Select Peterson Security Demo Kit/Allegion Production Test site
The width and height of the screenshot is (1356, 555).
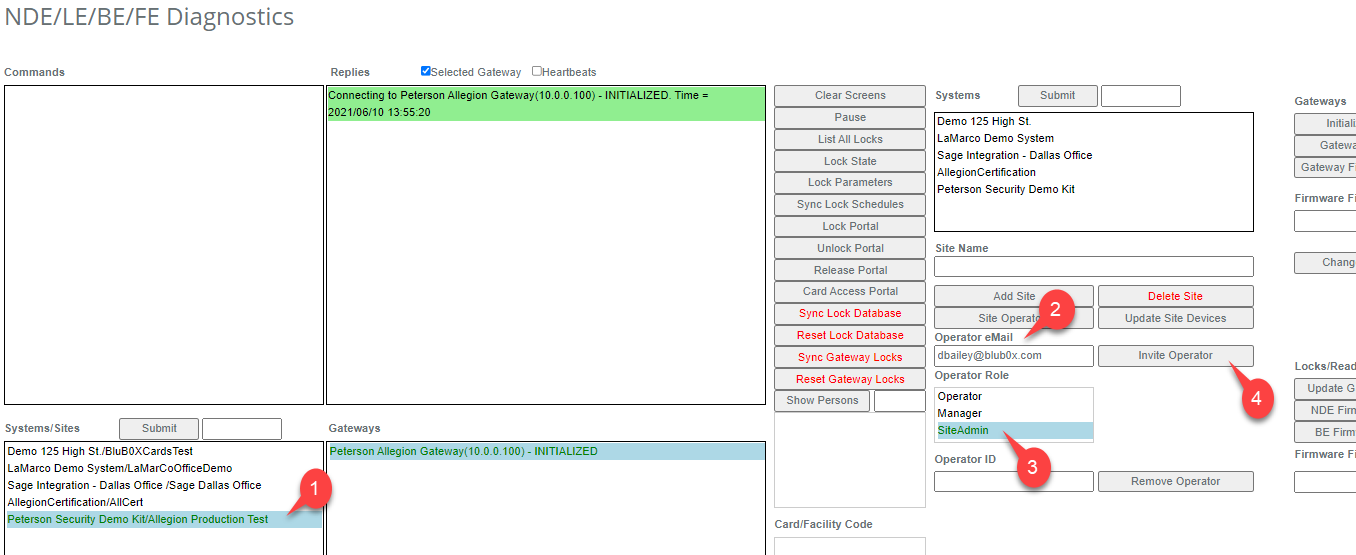pyautogui.click(x=138, y=520)
